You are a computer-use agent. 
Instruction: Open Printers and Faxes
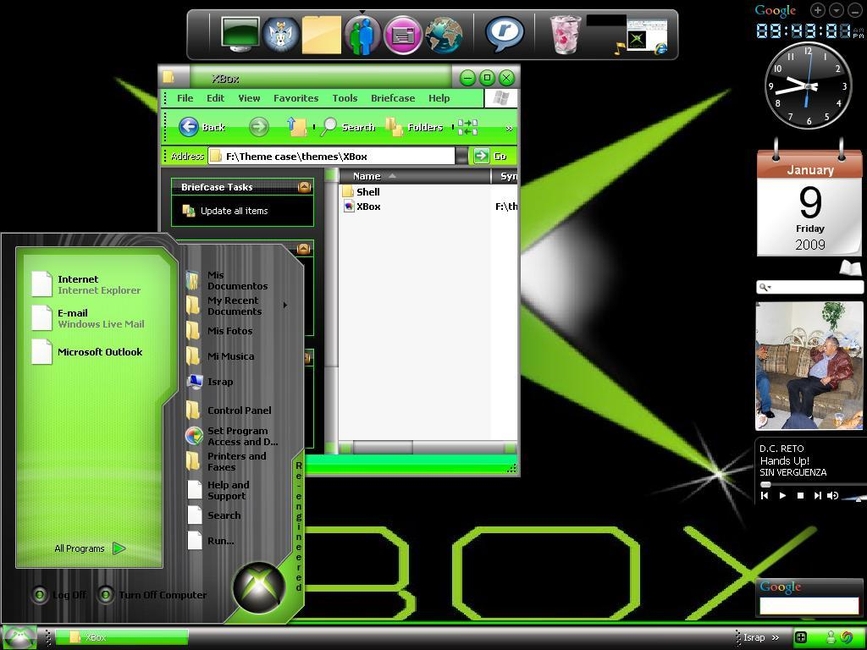[x=226, y=462]
